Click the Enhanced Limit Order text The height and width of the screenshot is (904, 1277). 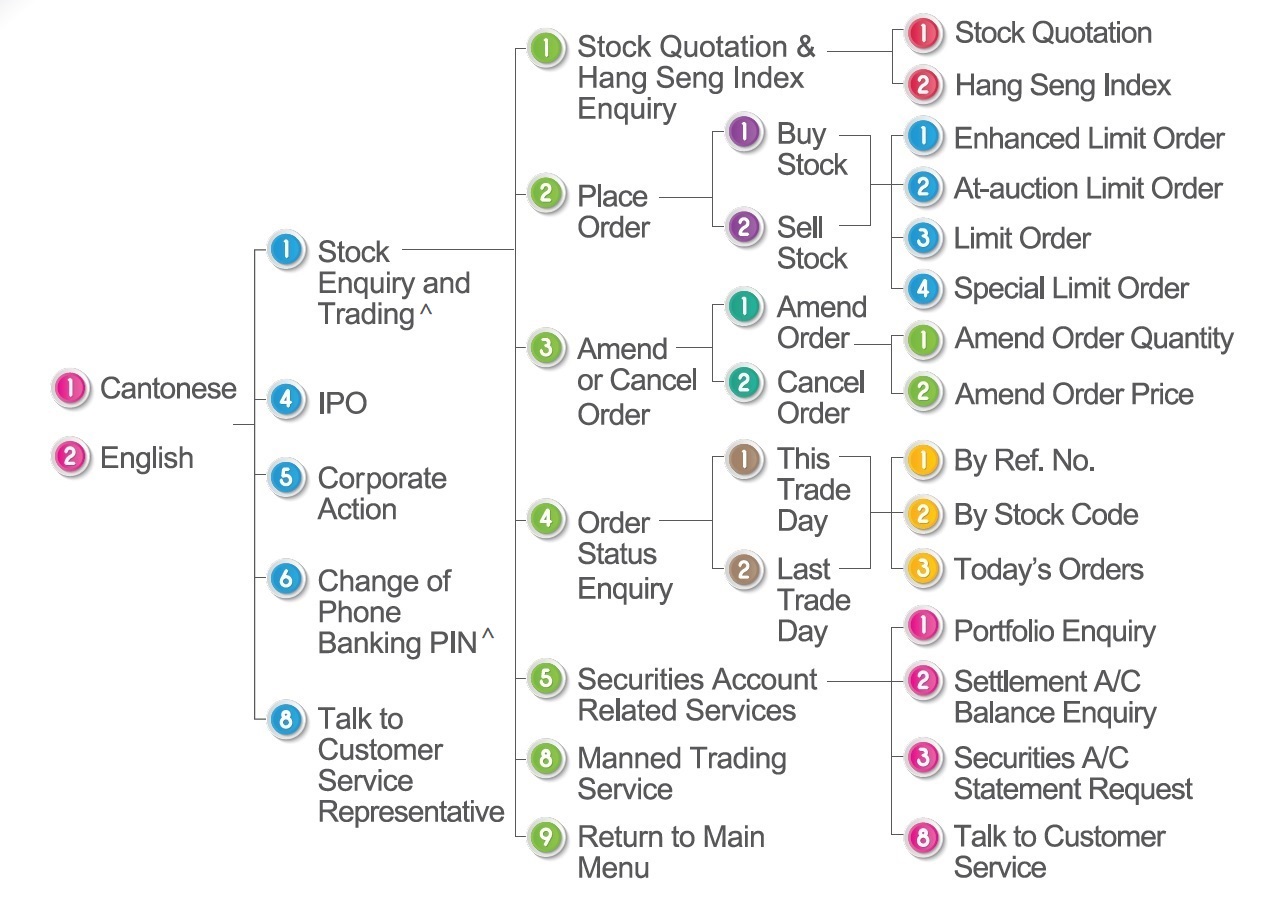tap(1089, 138)
